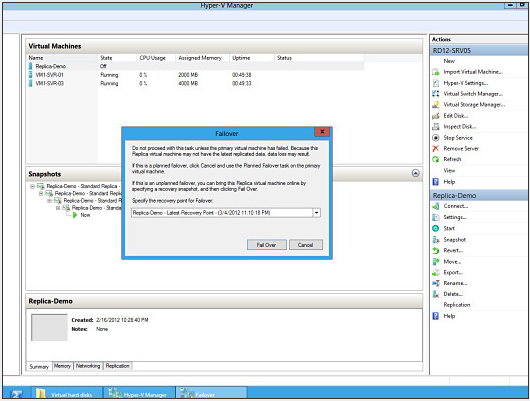Viewport: 530px width, 401px height.
Task: Open Virtual hard disks folder in taskbar
Action: 67,393
